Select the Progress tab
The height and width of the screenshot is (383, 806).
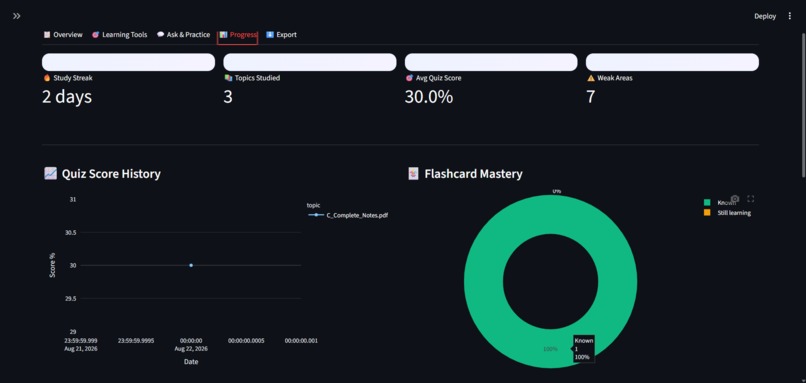237,34
